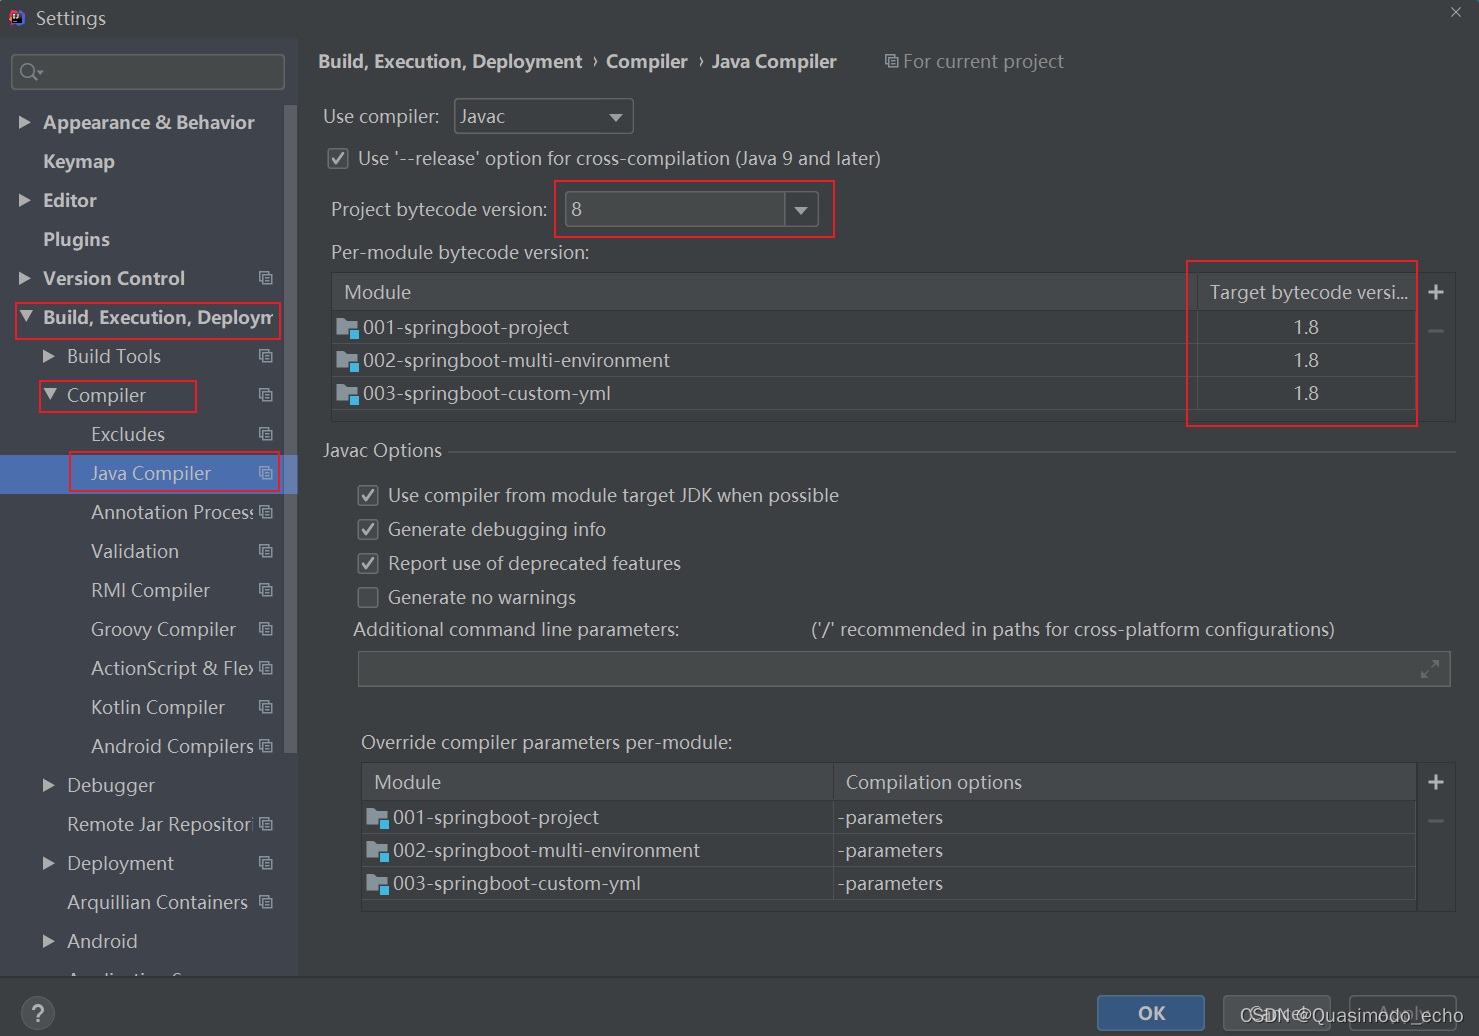Click the project-level icon beside Groovy Compiler

tap(265, 629)
